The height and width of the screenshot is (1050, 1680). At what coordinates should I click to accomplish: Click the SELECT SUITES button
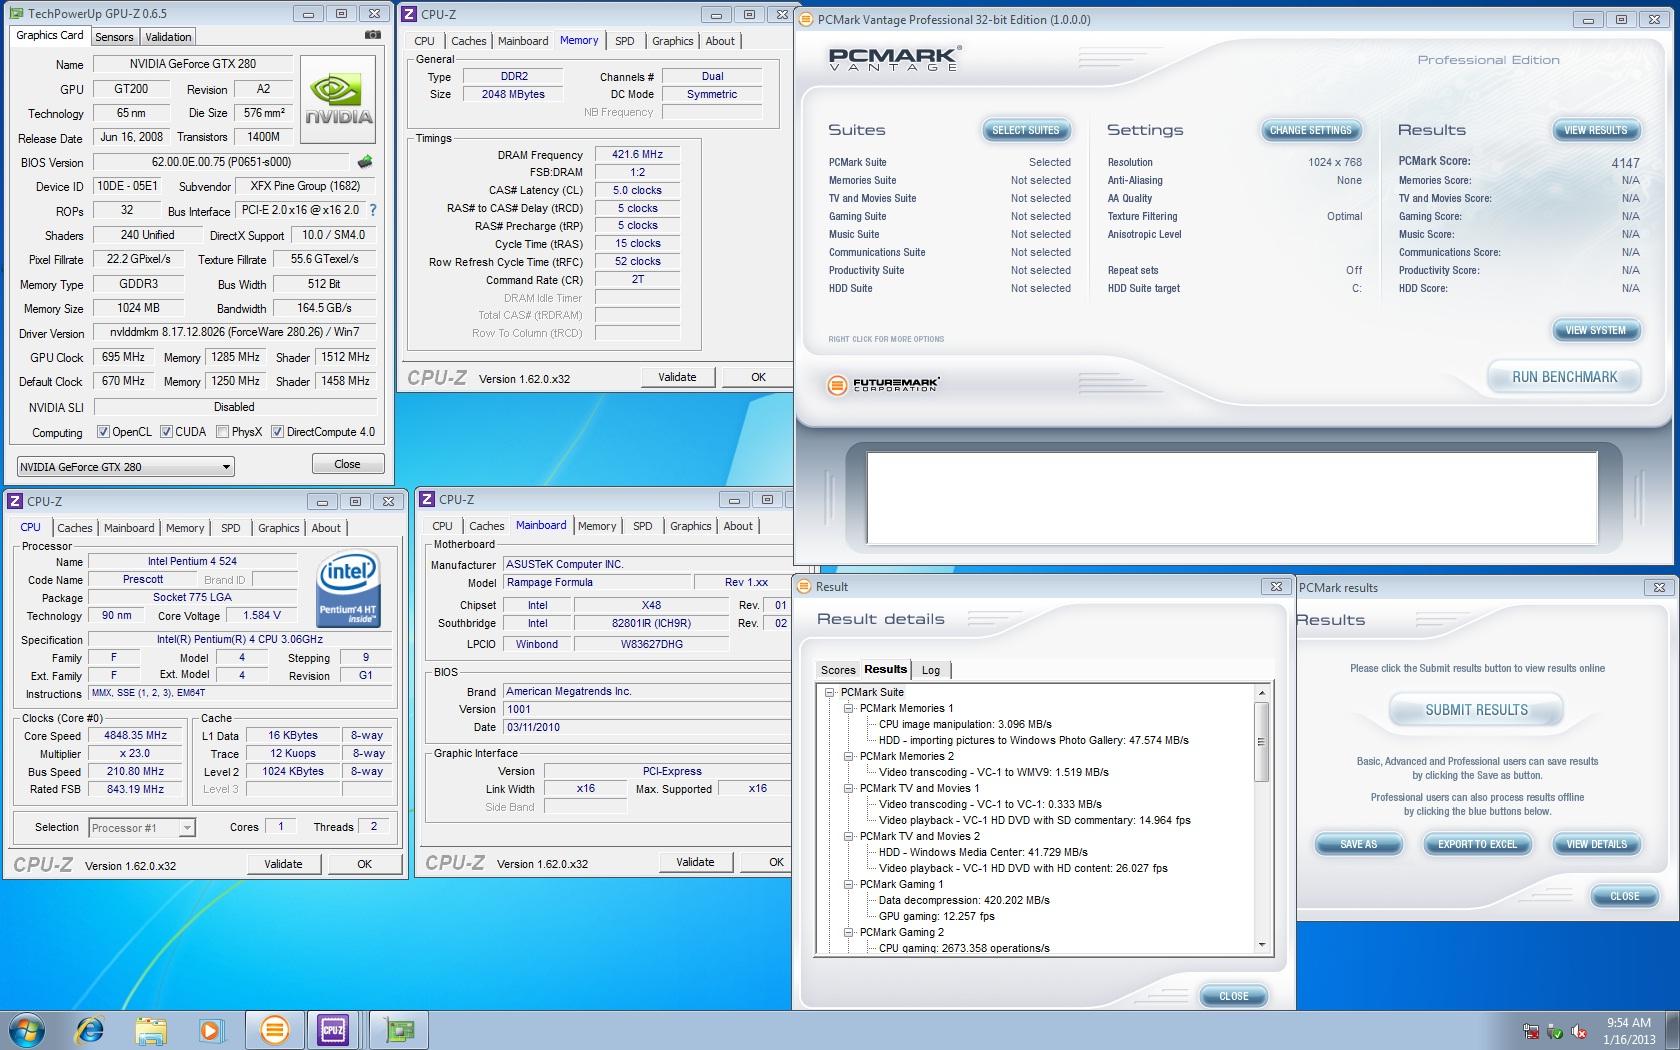1025,130
